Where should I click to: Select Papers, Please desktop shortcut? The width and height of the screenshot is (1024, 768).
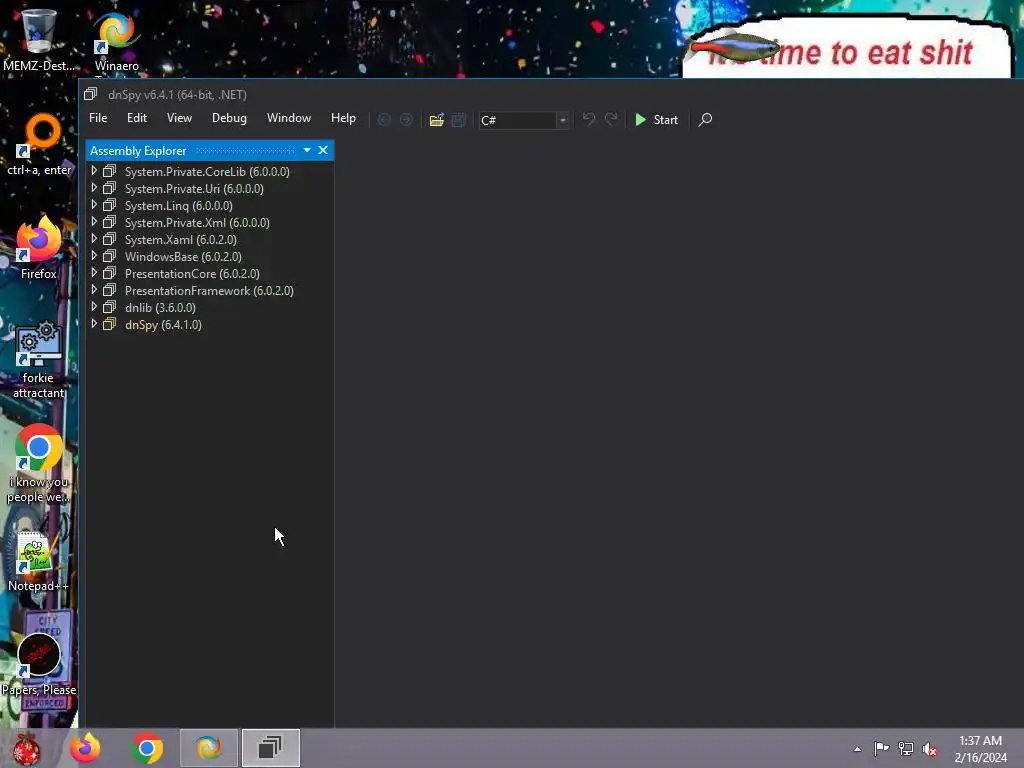pos(39,664)
